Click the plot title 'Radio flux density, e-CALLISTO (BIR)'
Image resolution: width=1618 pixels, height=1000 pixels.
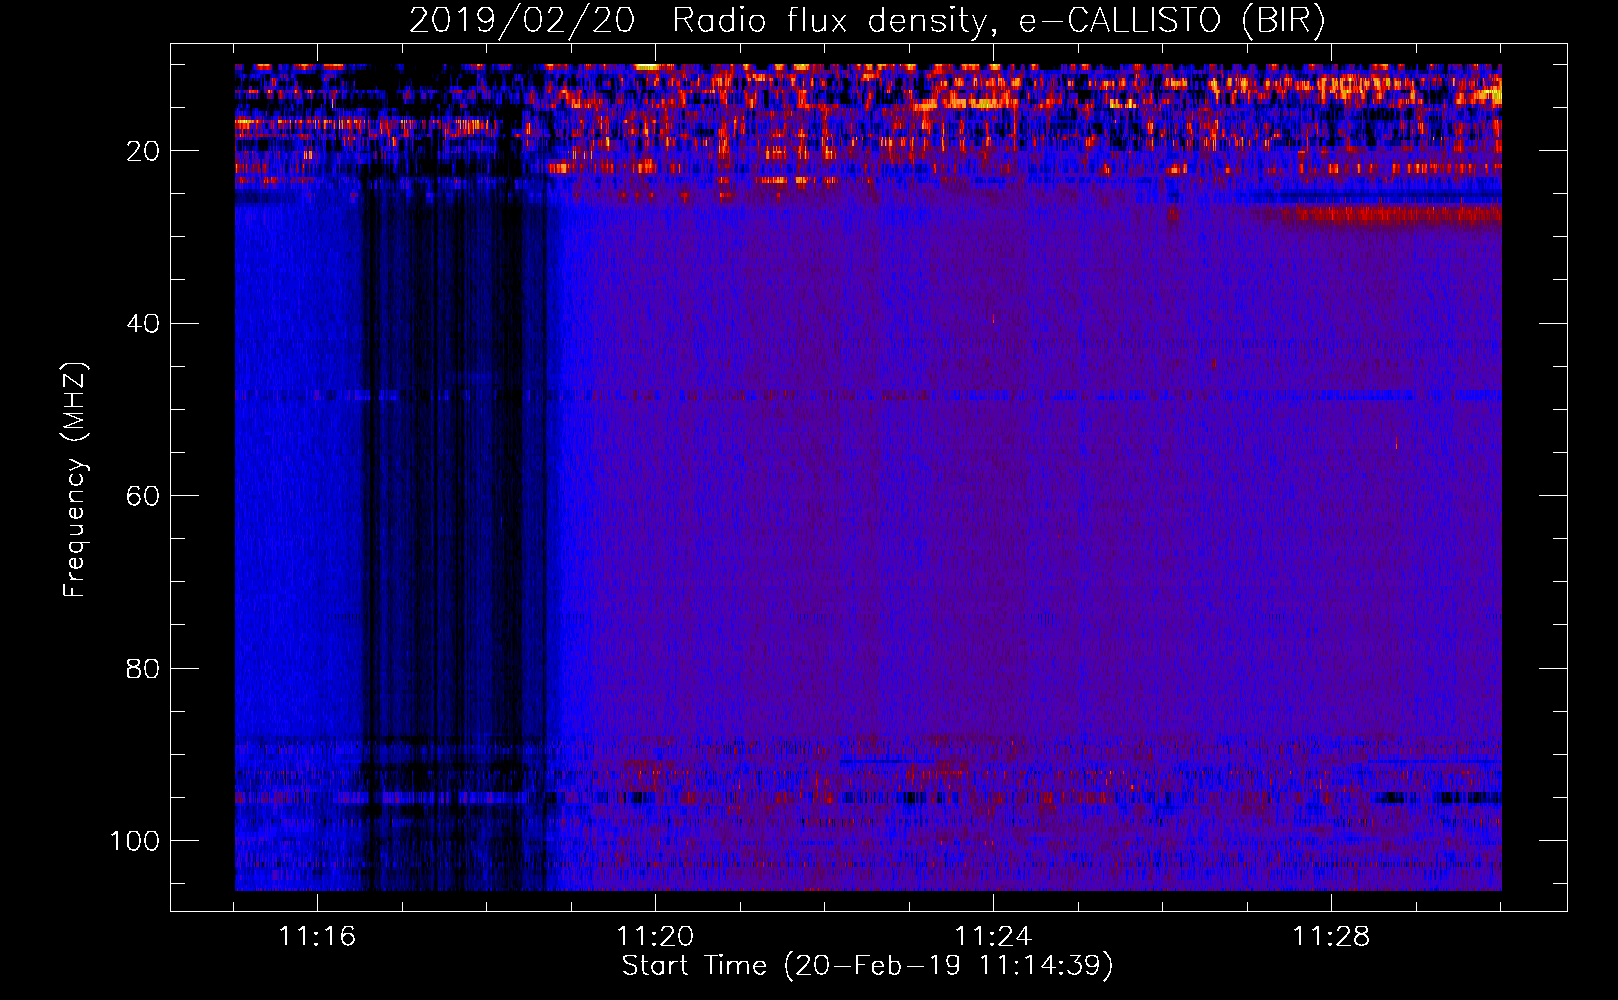pyautogui.click(x=999, y=20)
